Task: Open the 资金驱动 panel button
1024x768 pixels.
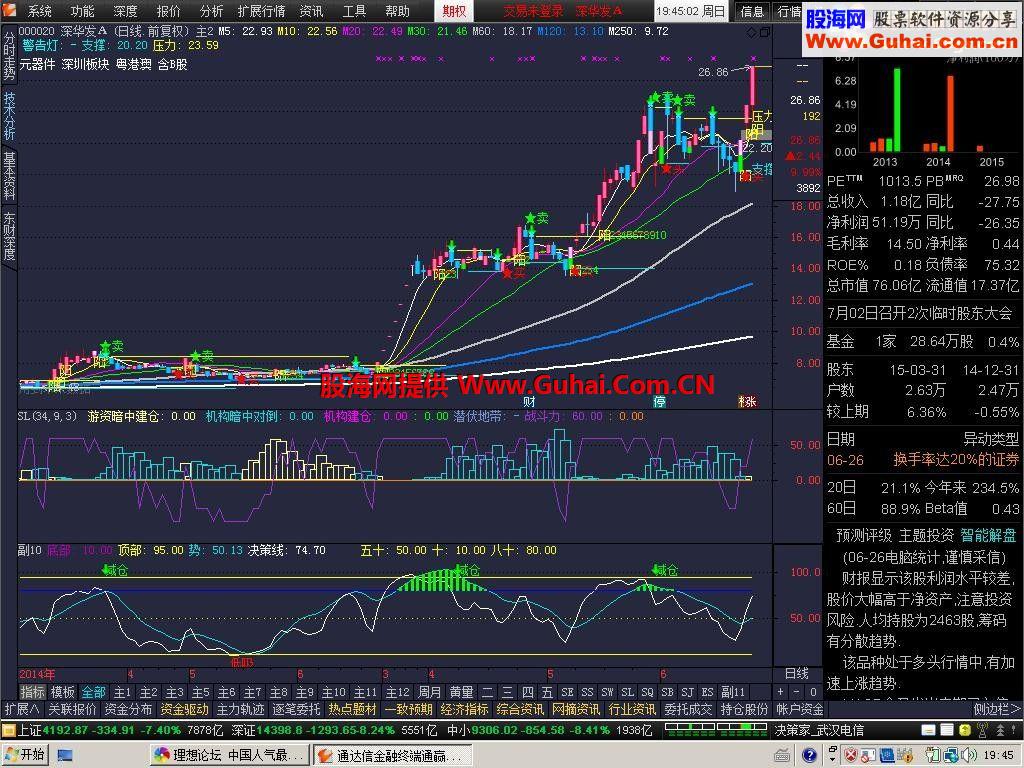Action: pos(185,709)
